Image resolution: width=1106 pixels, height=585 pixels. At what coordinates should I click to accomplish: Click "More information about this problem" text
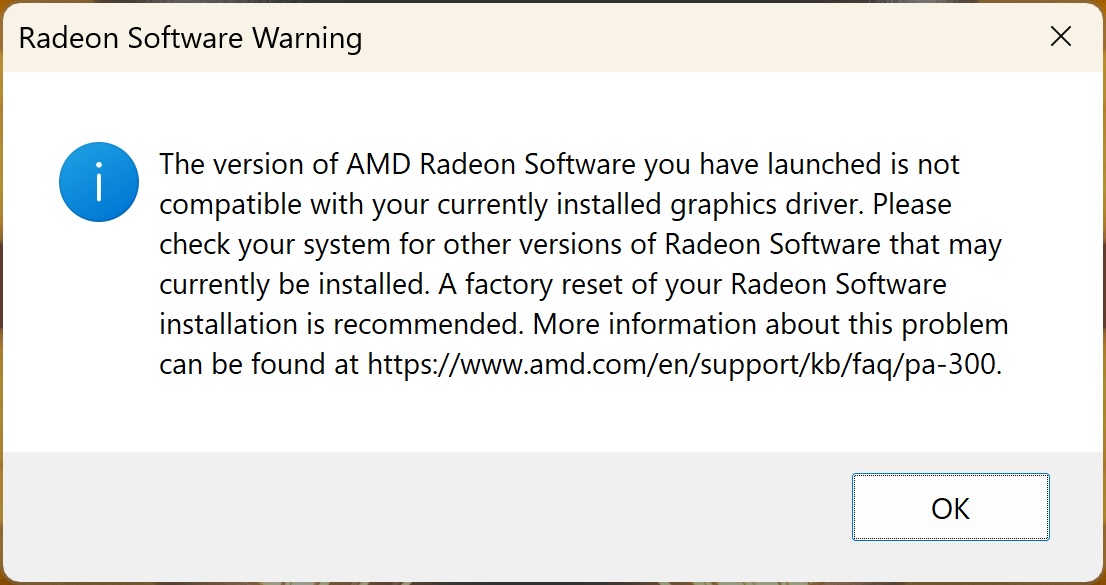(x=770, y=325)
